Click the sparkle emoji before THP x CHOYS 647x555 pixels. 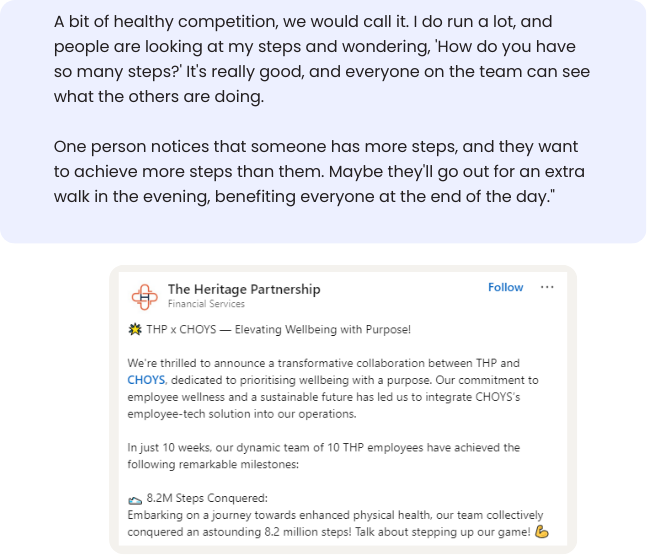pyautogui.click(x=135, y=329)
